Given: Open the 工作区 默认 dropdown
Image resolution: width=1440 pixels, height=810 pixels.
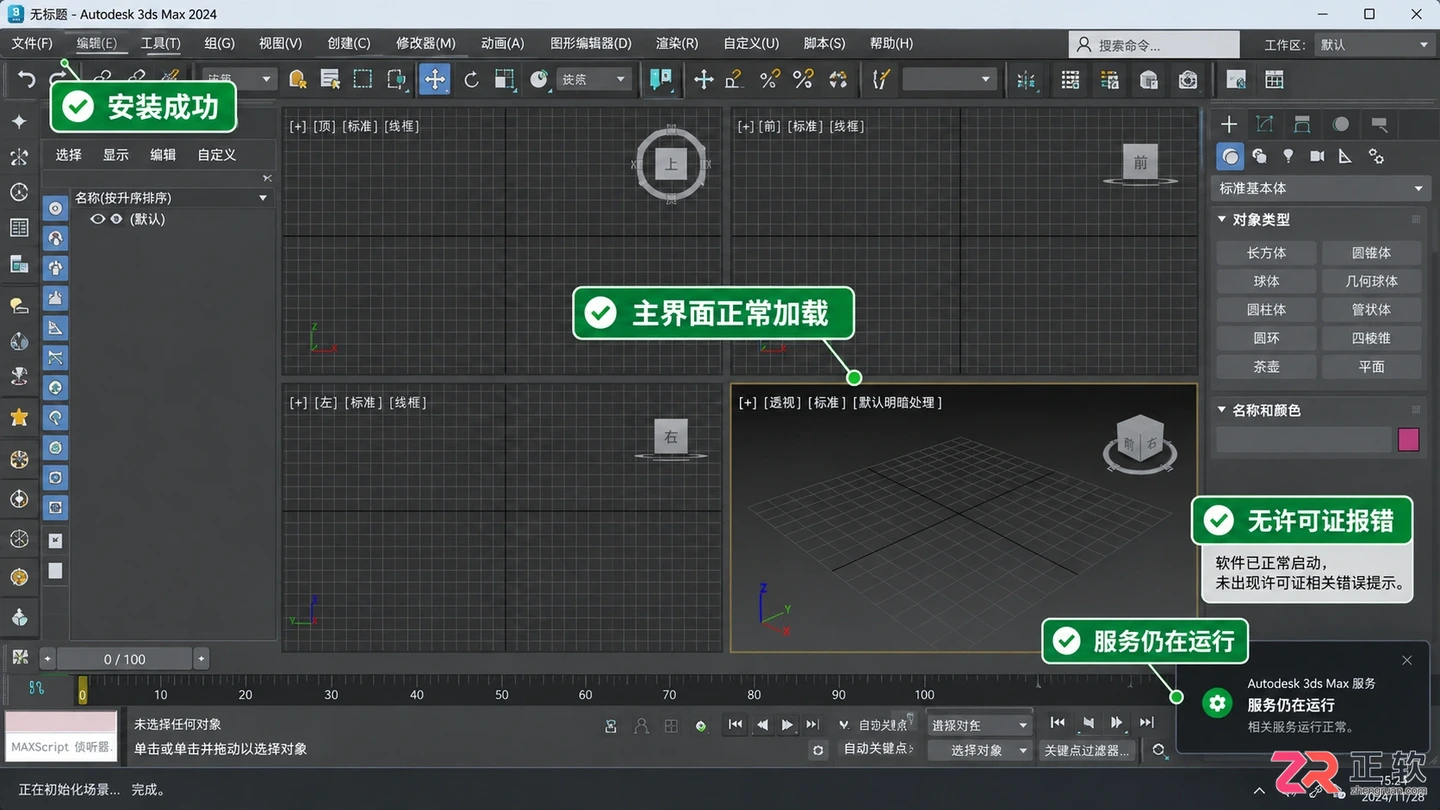Looking at the screenshot, I should point(1376,45).
